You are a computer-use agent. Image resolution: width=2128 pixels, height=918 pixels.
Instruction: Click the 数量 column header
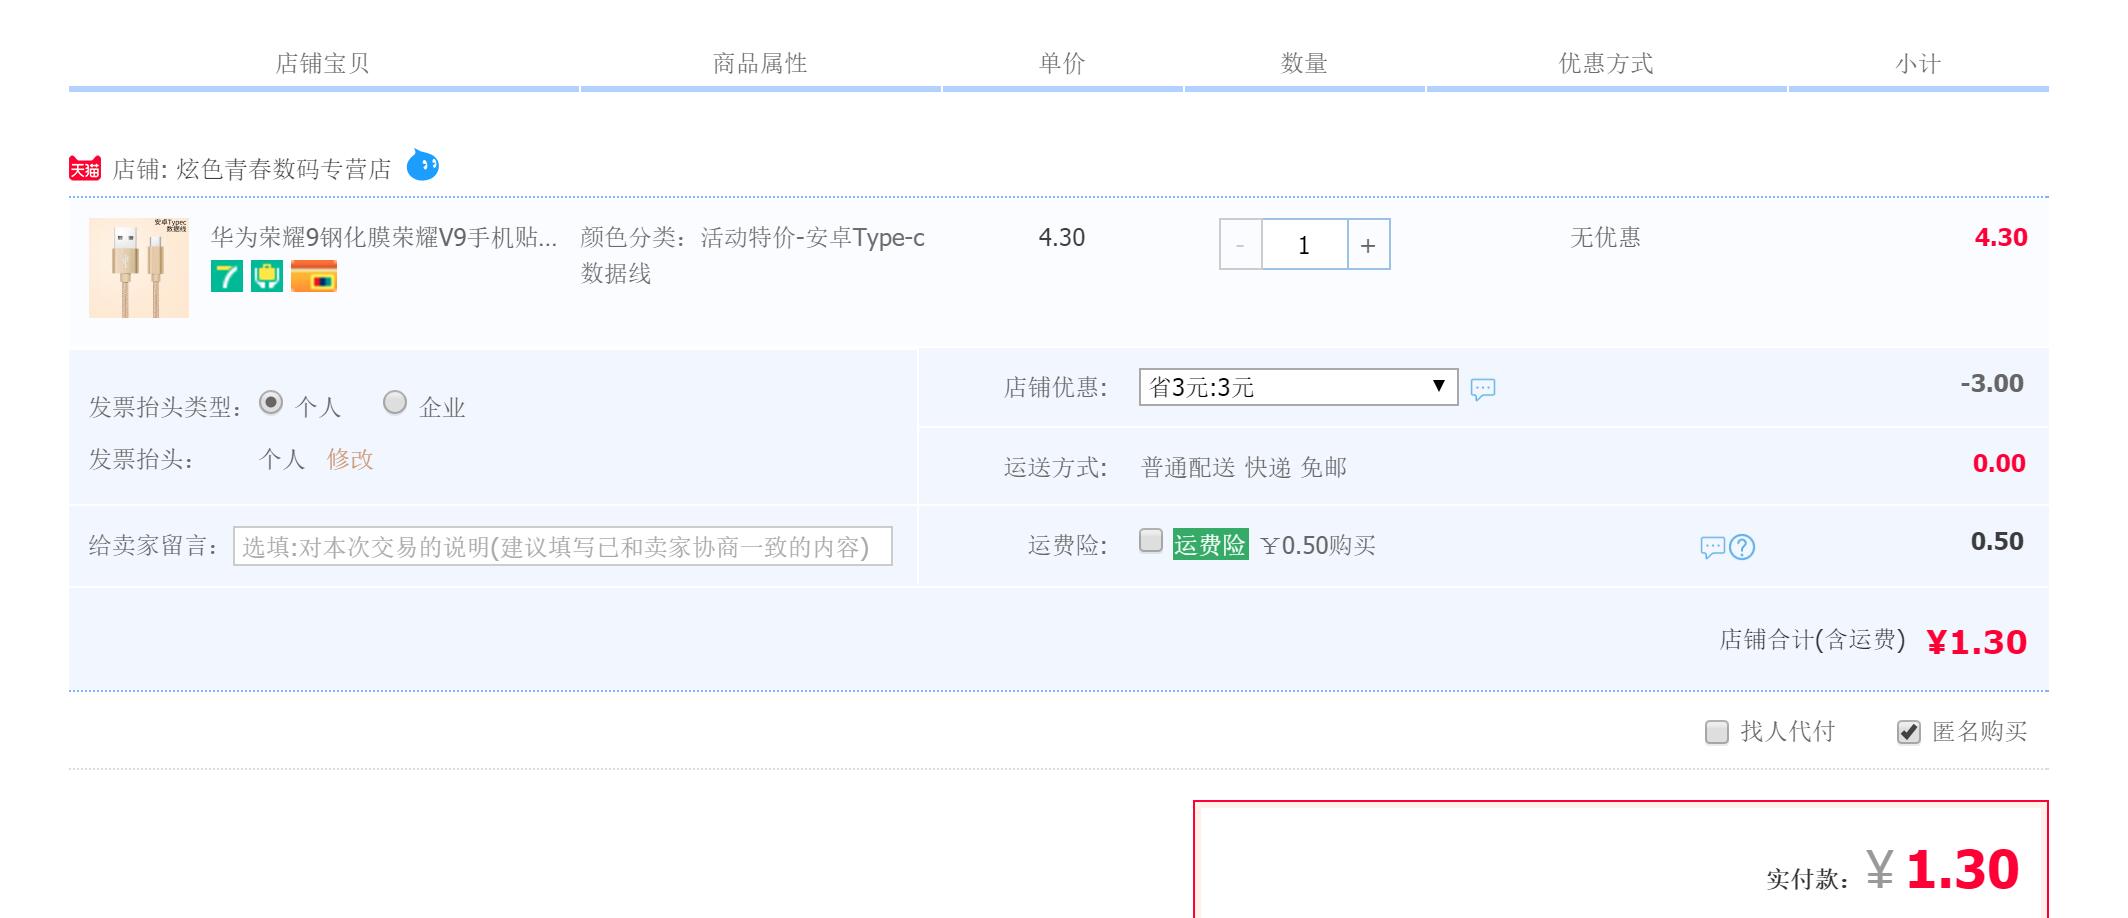[1304, 64]
